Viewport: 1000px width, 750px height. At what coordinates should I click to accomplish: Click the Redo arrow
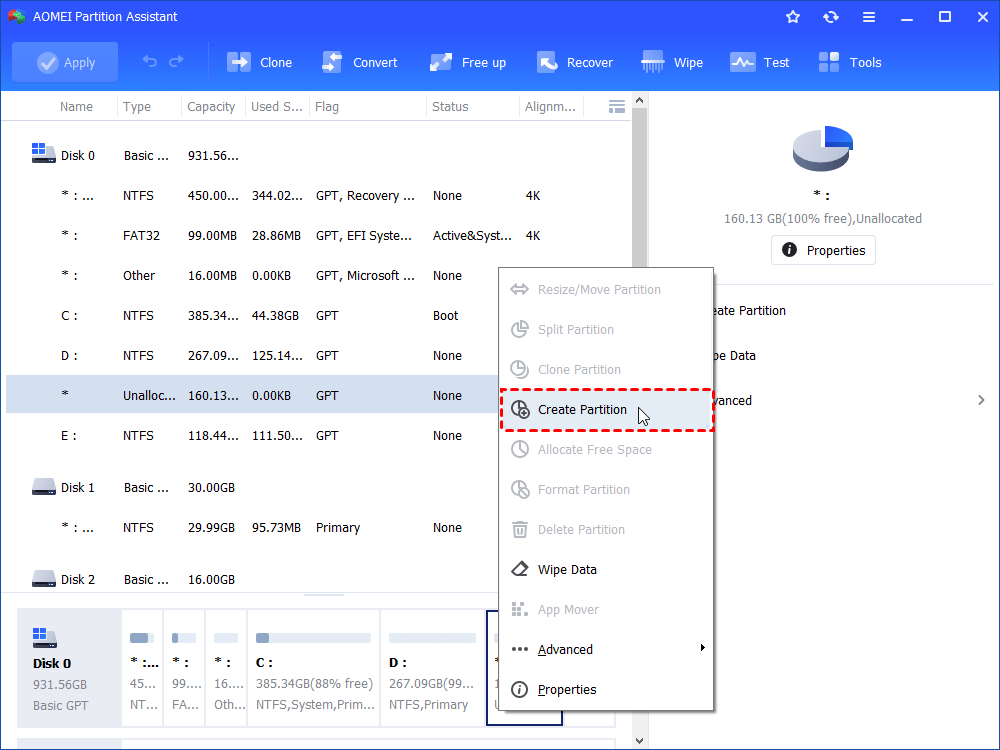coord(178,61)
